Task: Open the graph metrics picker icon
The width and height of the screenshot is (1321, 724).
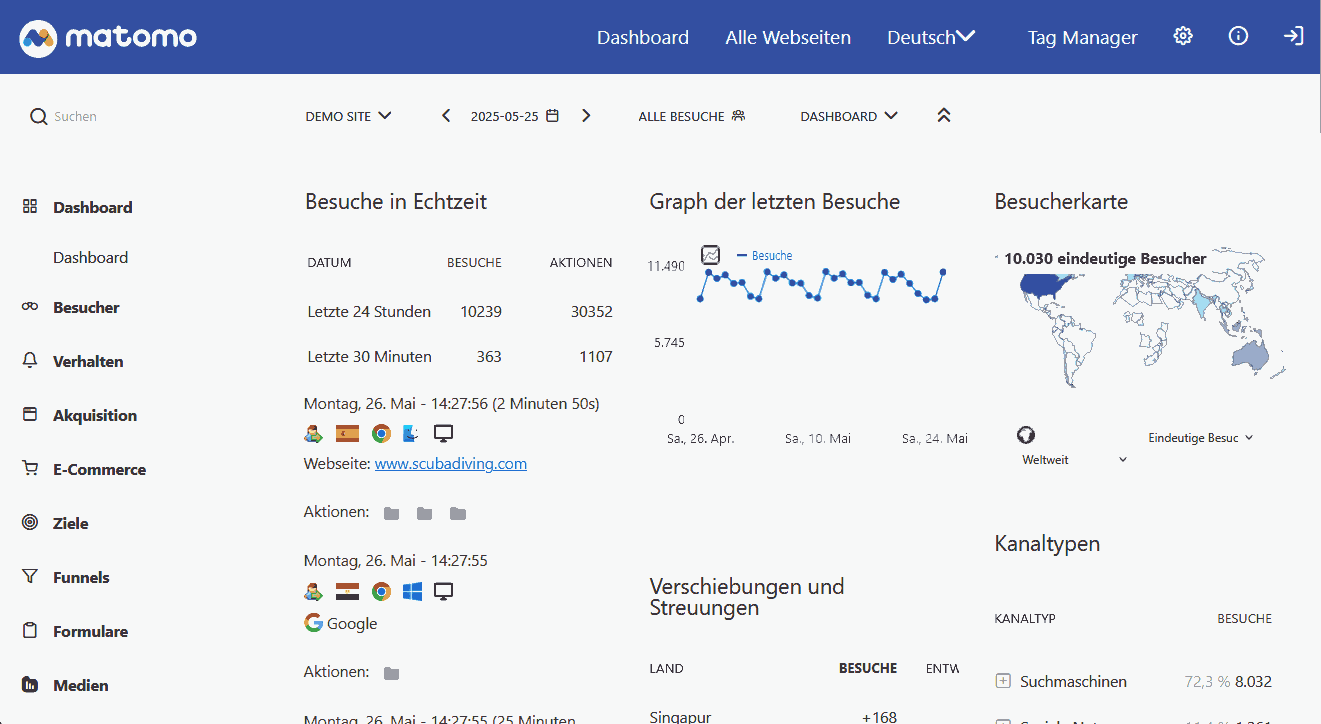Action: tap(710, 255)
